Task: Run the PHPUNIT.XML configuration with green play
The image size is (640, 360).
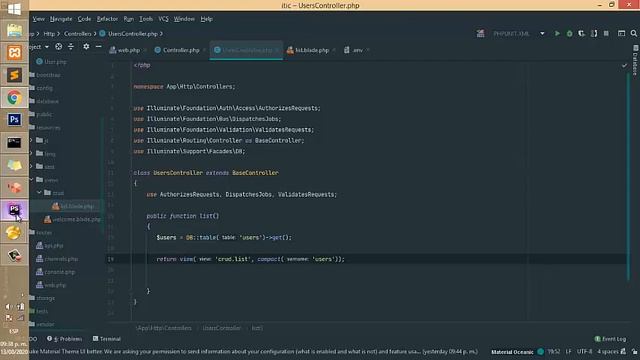Action: [x=557, y=33]
